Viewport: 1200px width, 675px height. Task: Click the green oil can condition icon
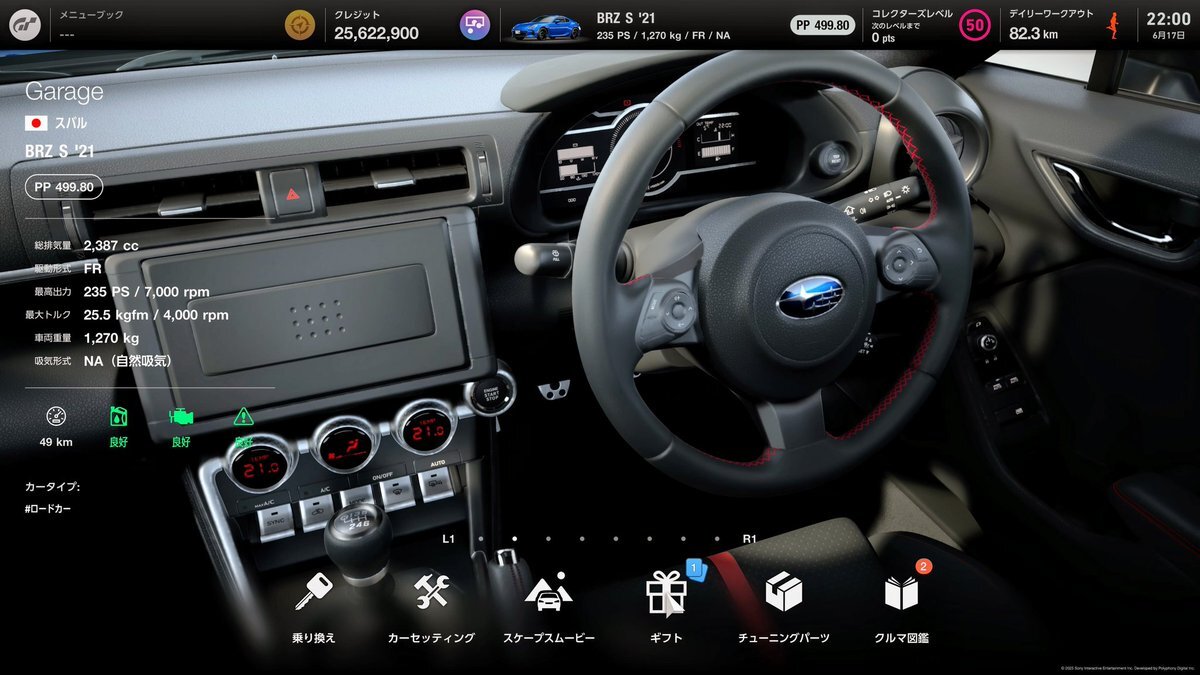click(x=119, y=416)
